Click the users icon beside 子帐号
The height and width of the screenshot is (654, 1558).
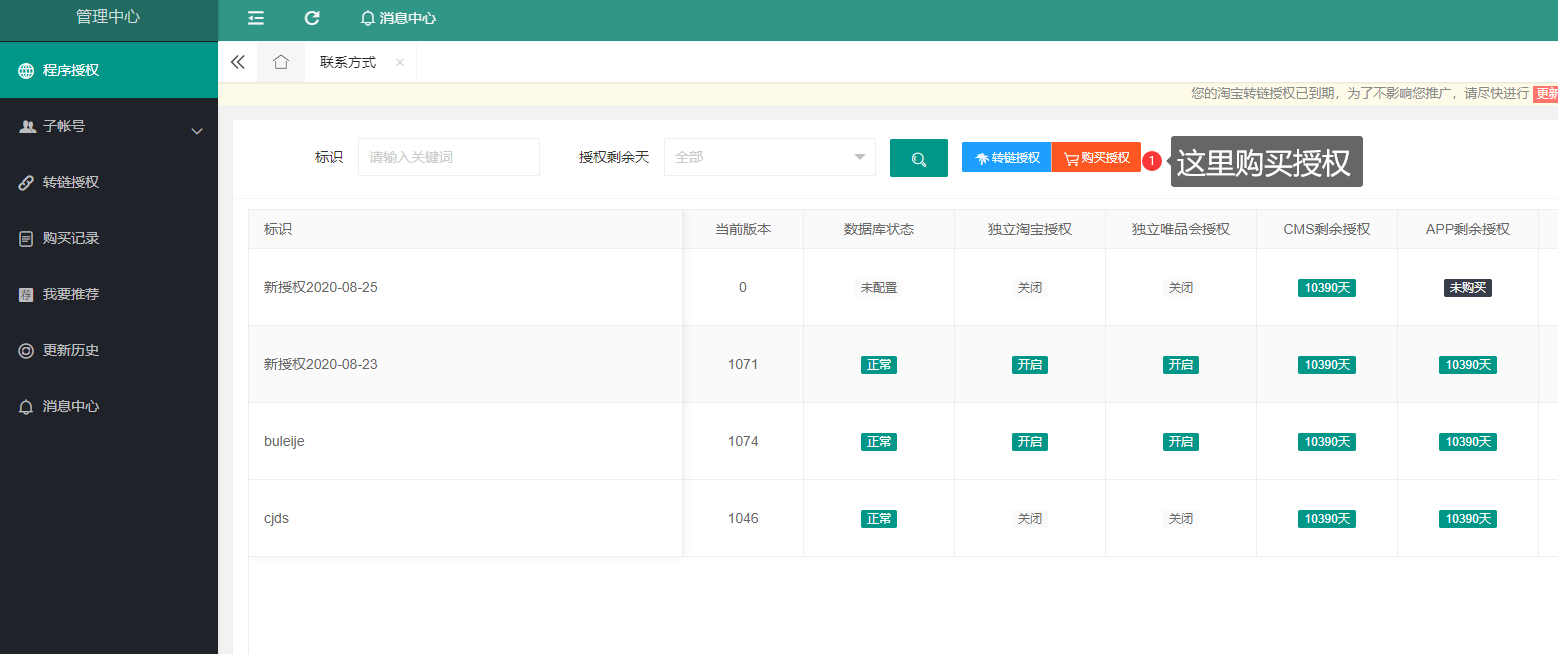click(27, 126)
